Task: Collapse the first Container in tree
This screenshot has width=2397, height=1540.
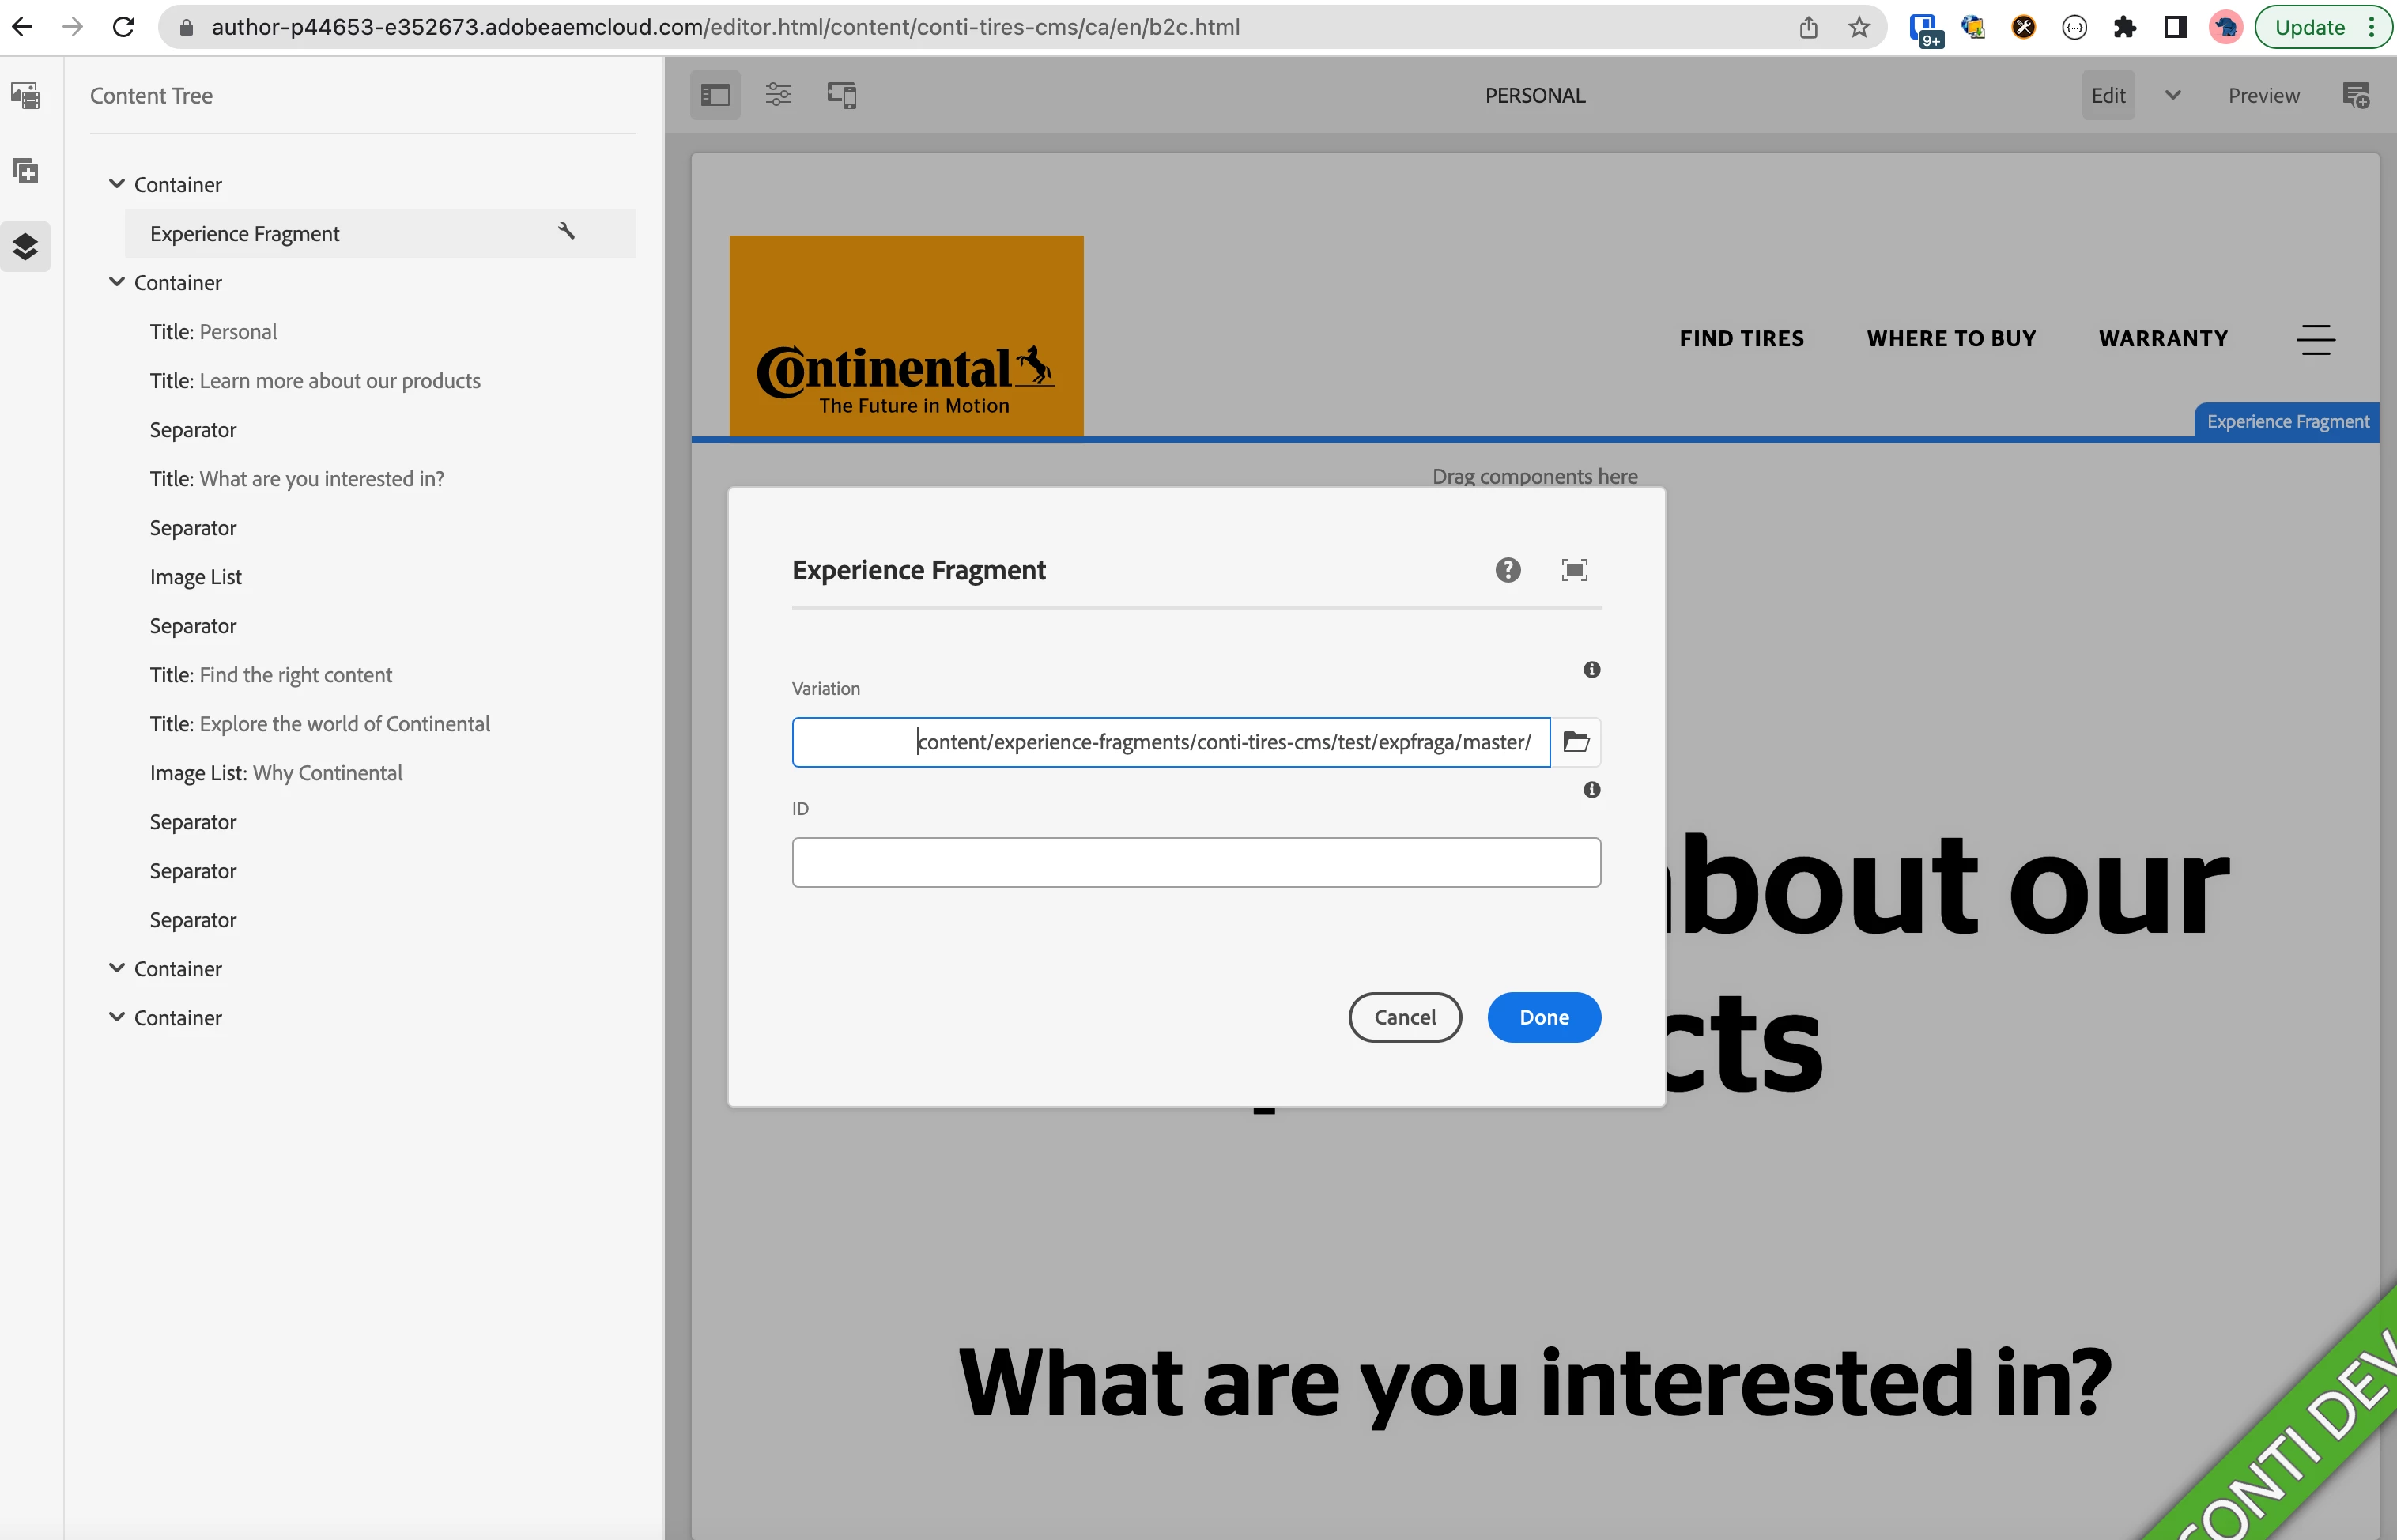Action: pos(117,184)
